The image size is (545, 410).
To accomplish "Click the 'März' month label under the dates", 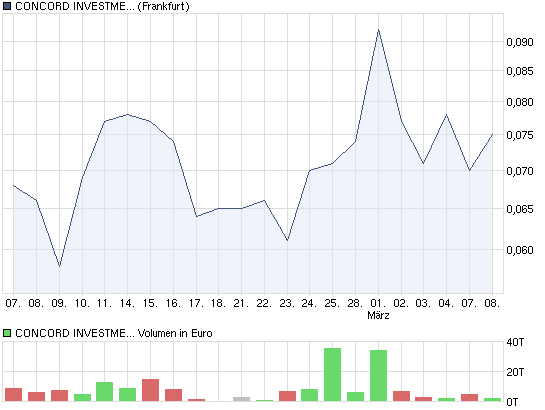I will (x=378, y=315).
